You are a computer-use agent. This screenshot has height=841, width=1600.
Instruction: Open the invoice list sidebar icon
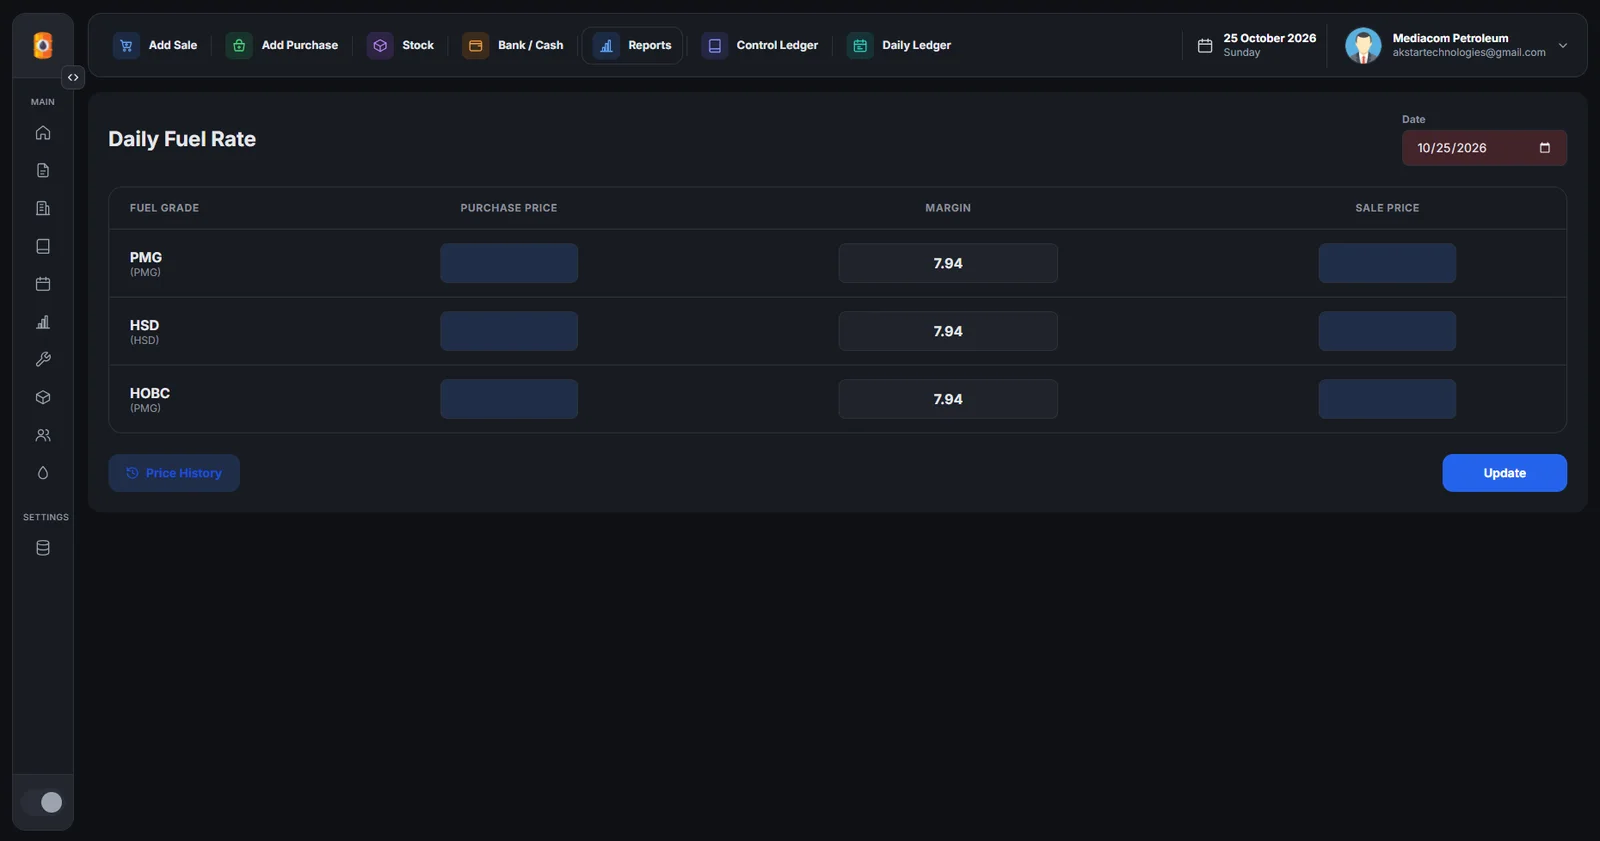pos(43,209)
